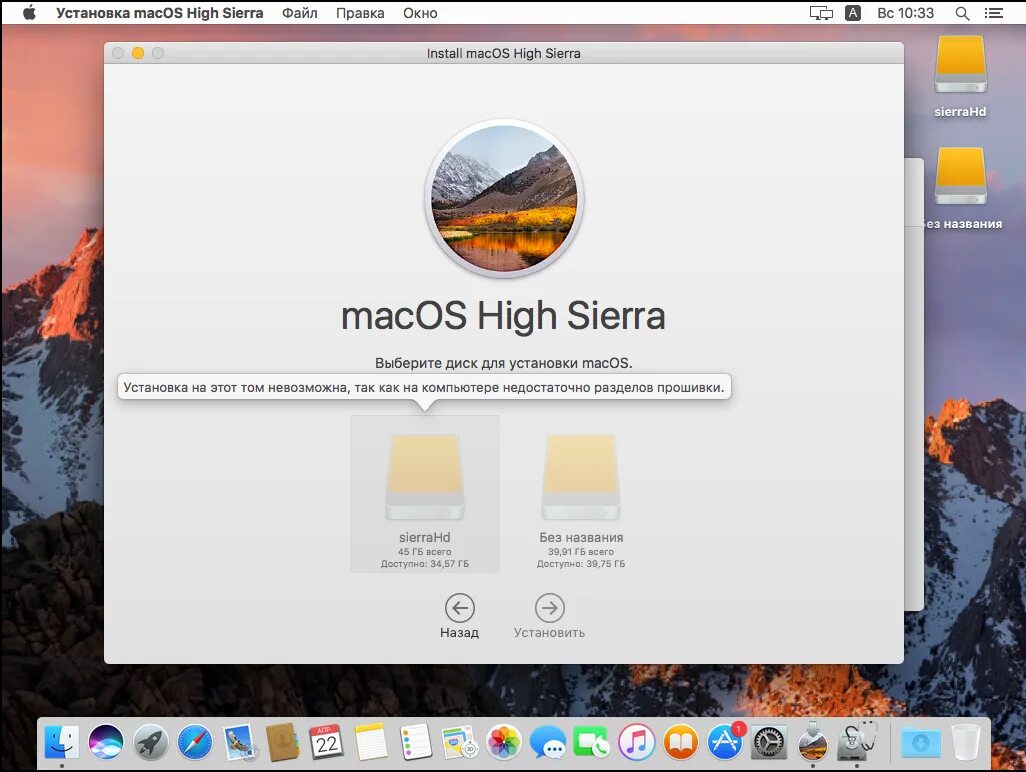
Task: Open Maps from the Dock
Action: pos(459,742)
